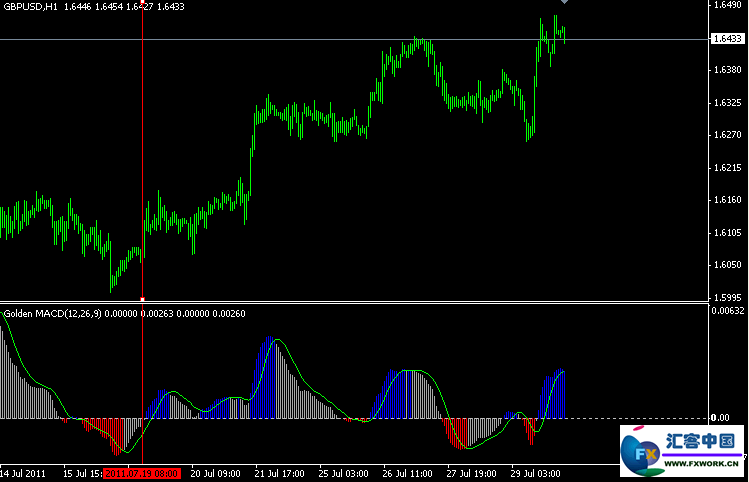The height and width of the screenshot is (482, 749).
Task: Click the 0.00 zero level label on MACD scale
Action: (x=720, y=417)
